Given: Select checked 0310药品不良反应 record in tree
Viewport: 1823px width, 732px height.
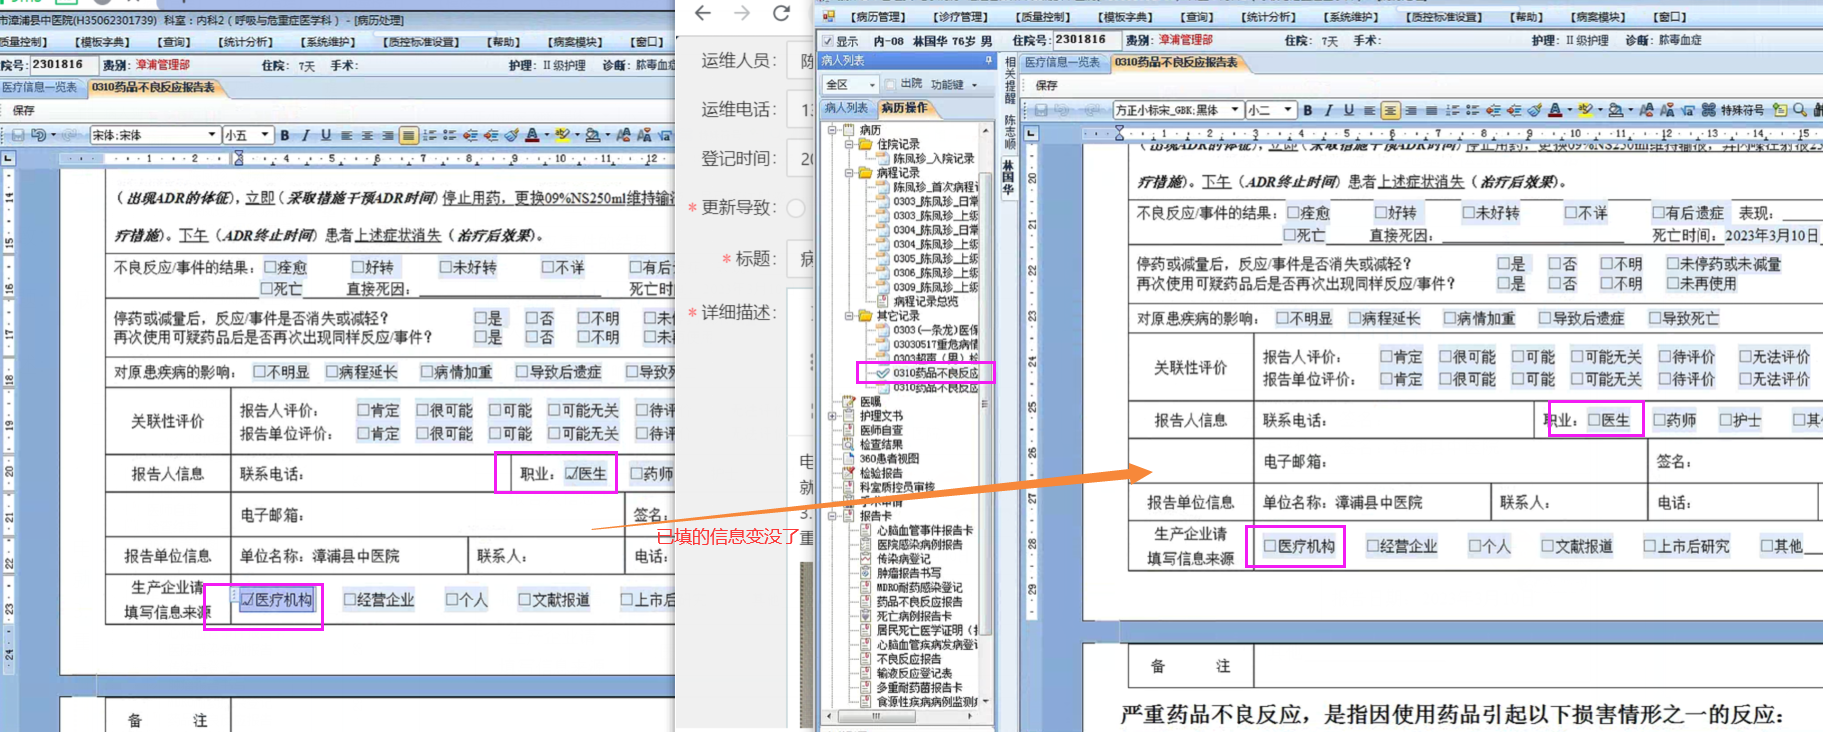Looking at the screenshot, I should [935, 373].
